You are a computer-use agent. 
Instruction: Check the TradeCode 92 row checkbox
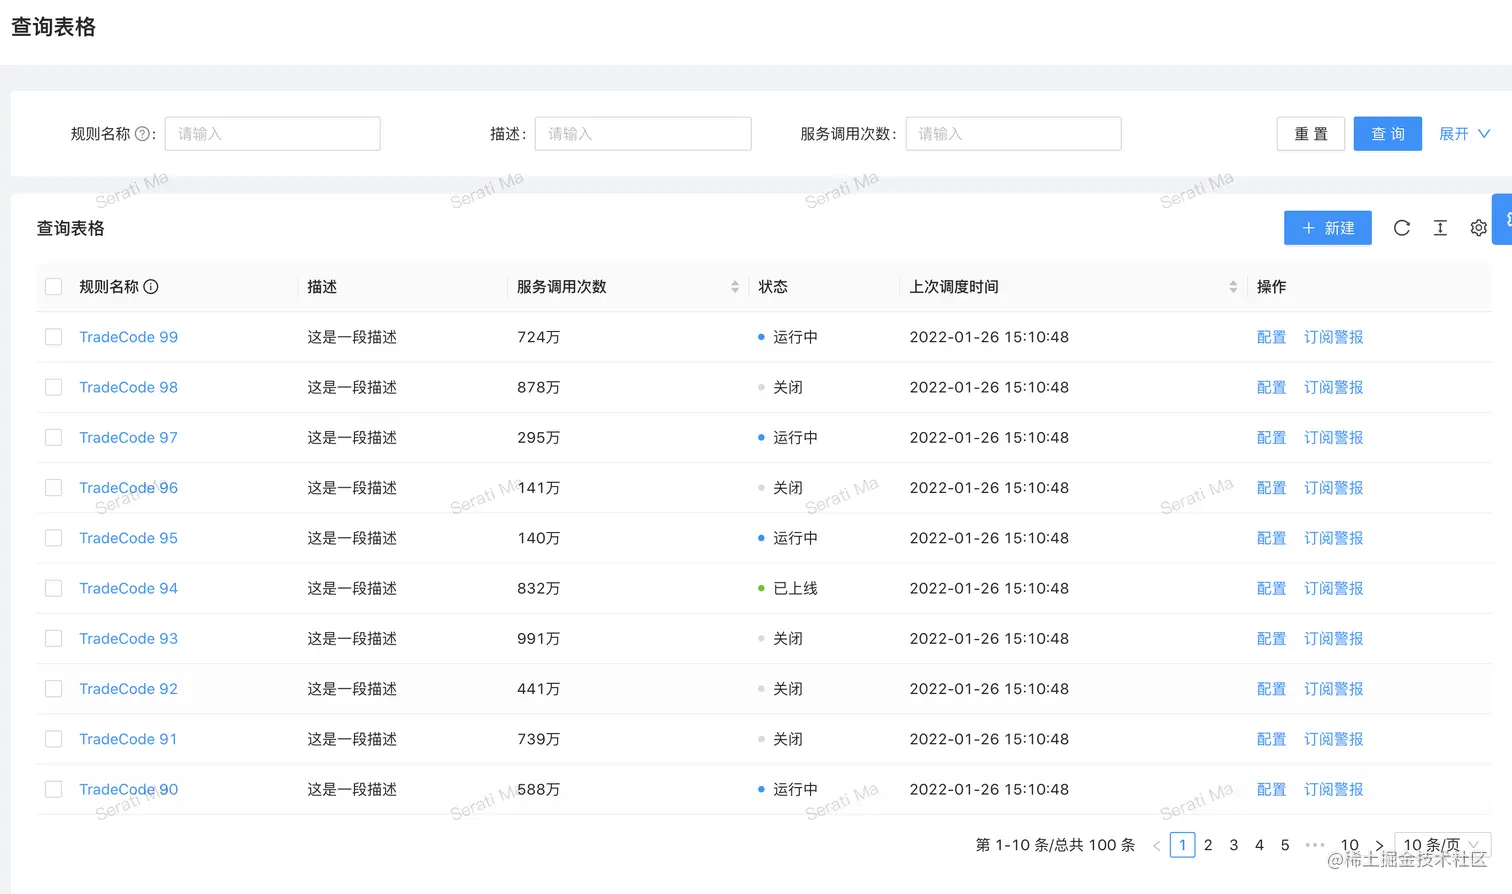(54, 689)
